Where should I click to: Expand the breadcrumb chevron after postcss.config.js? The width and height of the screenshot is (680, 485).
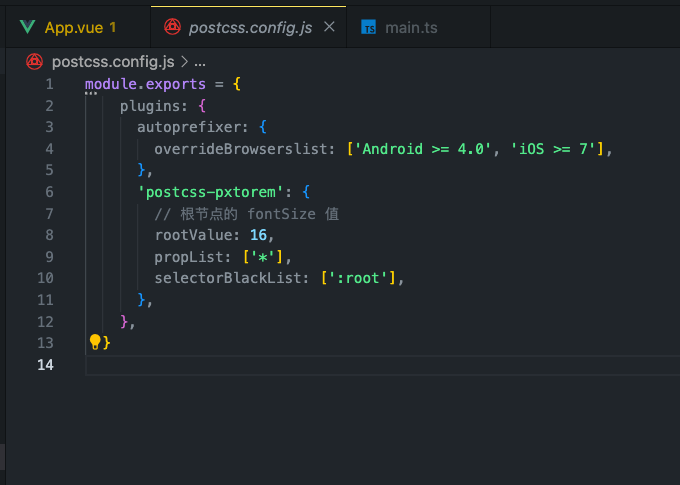184,62
